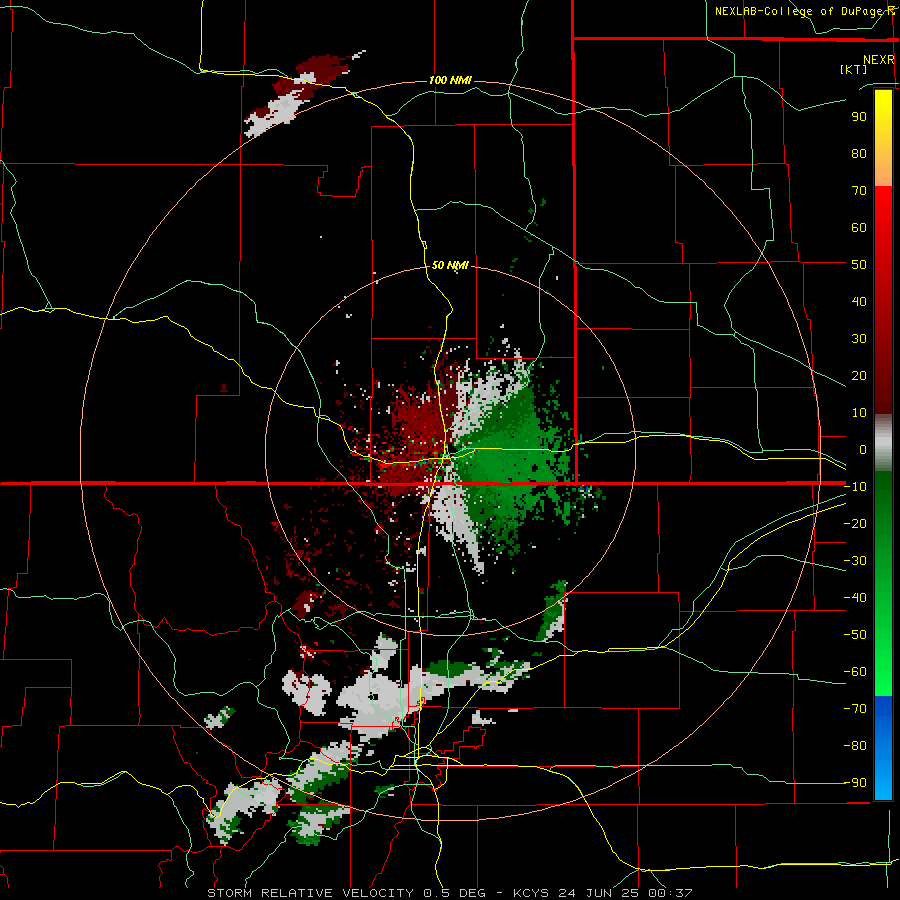Image resolution: width=900 pixels, height=900 pixels.
Task: Select the -90 value on velocity scale
Action: click(x=855, y=783)
